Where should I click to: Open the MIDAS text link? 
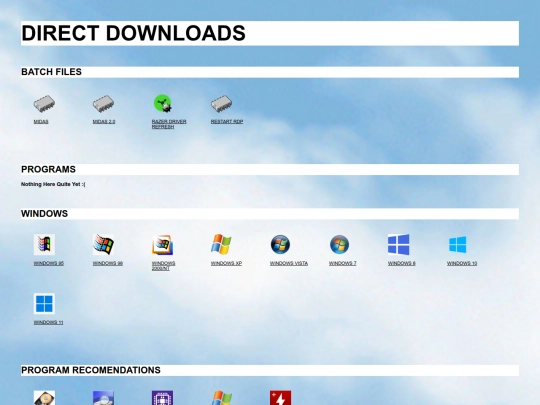[41, 122]
